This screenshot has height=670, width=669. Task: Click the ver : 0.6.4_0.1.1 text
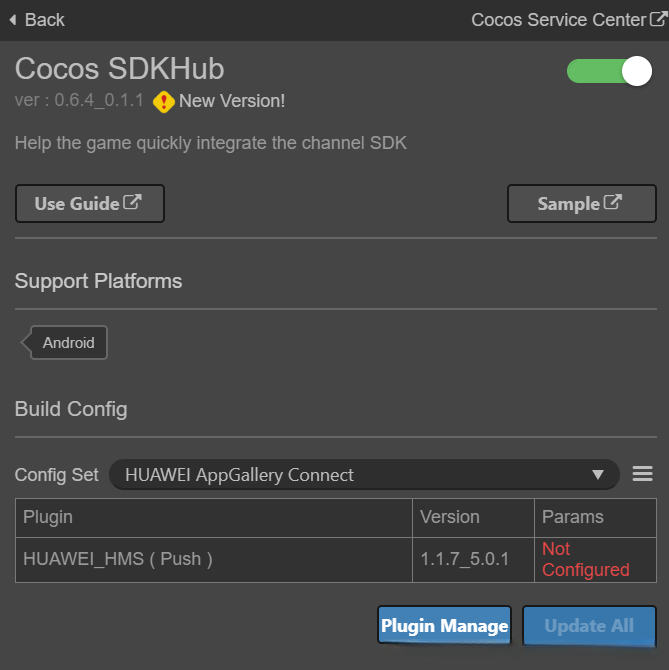pos(79,100)
